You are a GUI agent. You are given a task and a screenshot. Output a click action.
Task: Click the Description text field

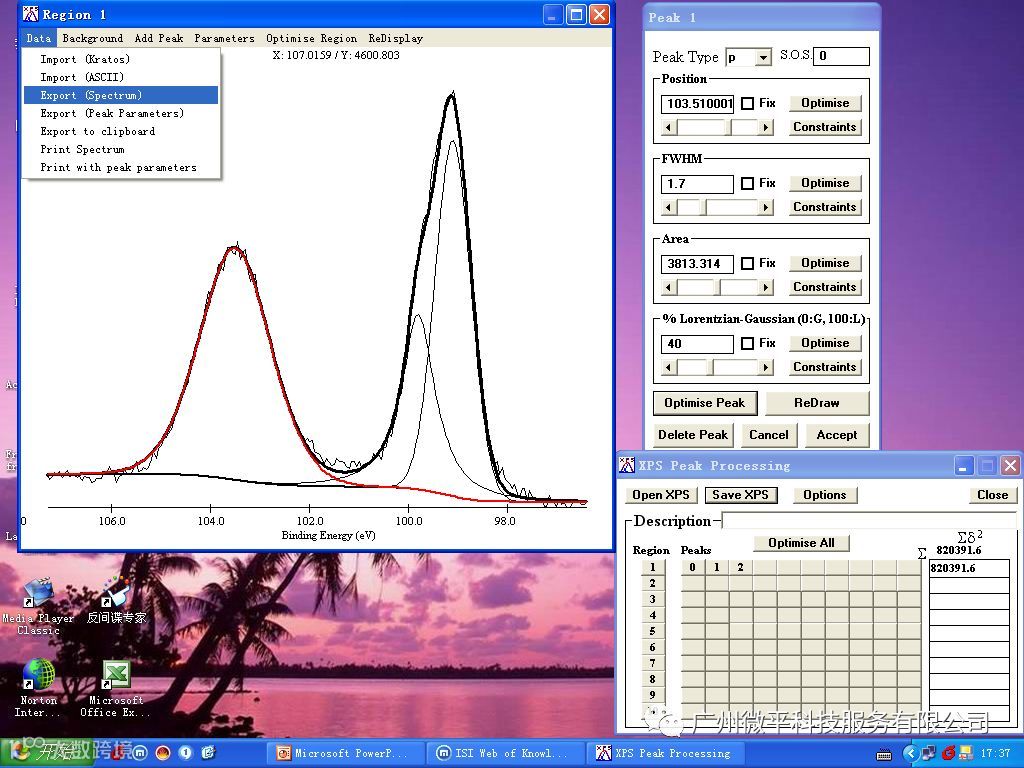(869, 521)
